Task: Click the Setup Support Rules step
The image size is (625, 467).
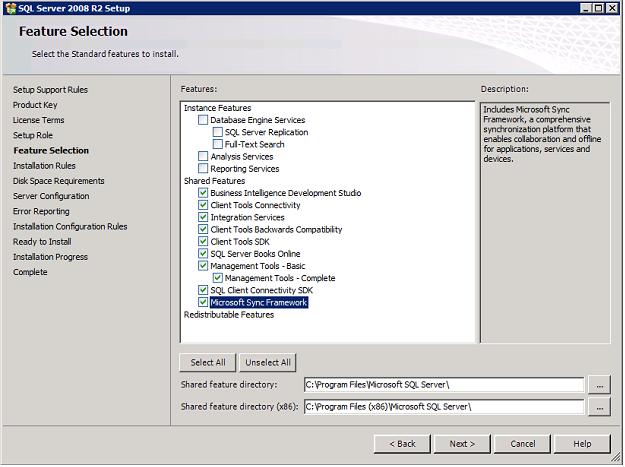Action: tap(50, 90)
